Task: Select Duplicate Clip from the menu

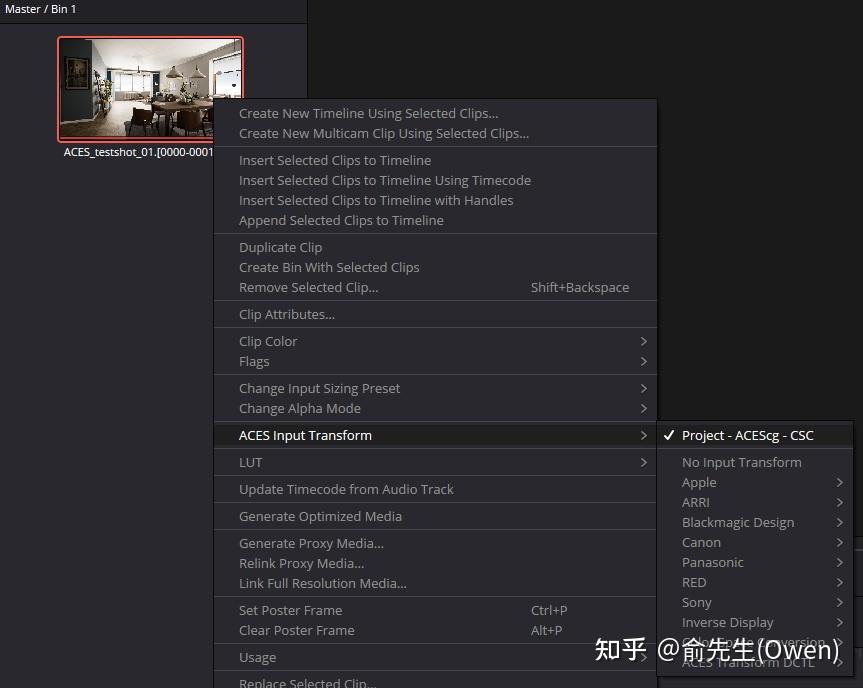Action: [280, 247]
